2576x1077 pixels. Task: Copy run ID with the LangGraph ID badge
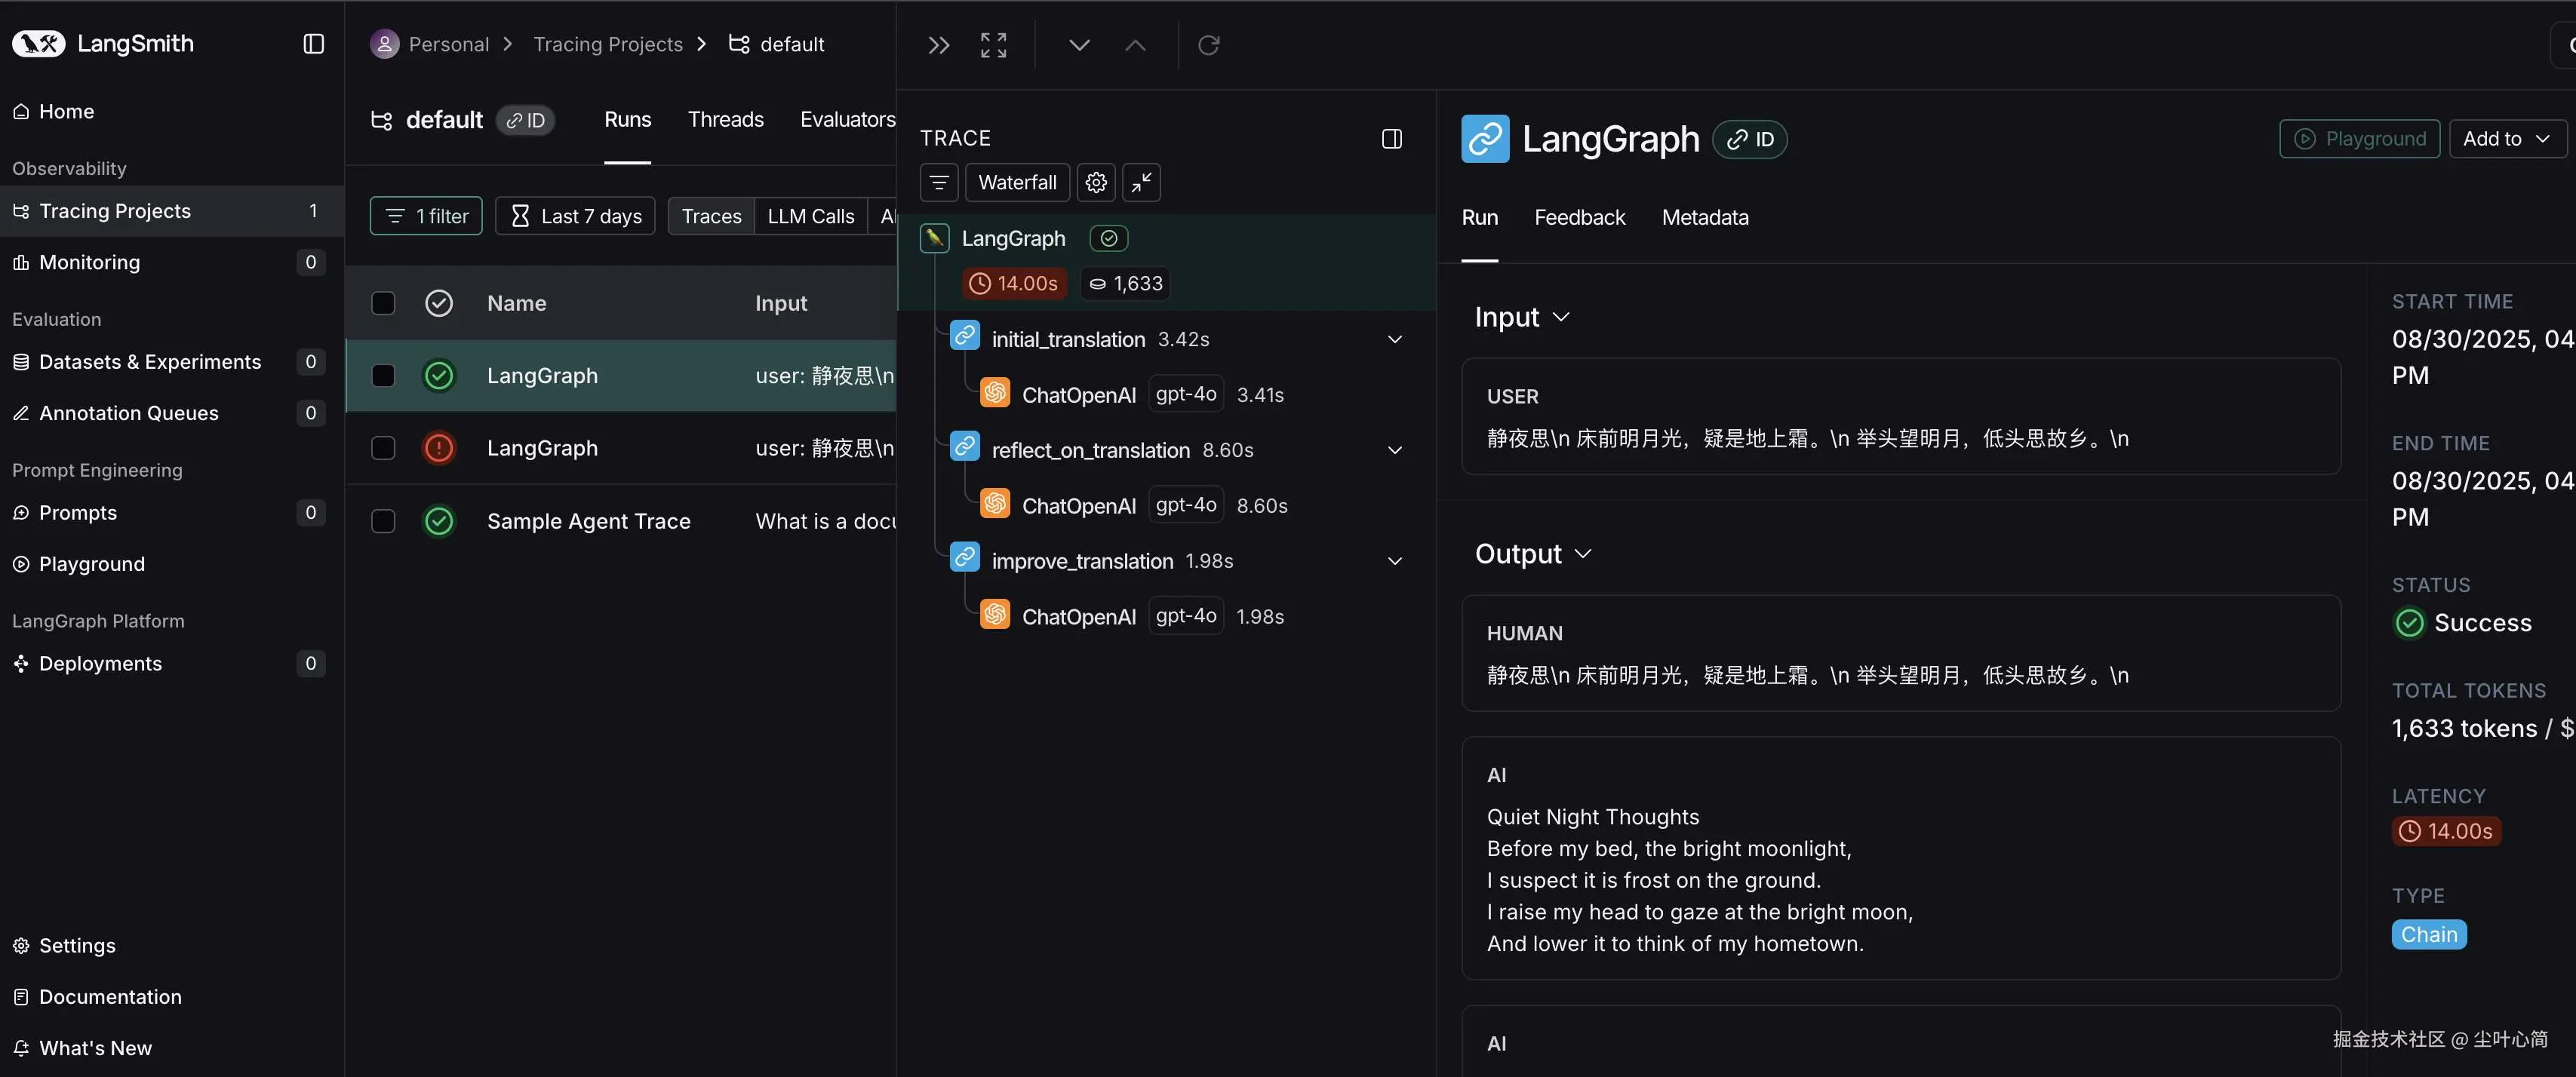pos(1750,139)
